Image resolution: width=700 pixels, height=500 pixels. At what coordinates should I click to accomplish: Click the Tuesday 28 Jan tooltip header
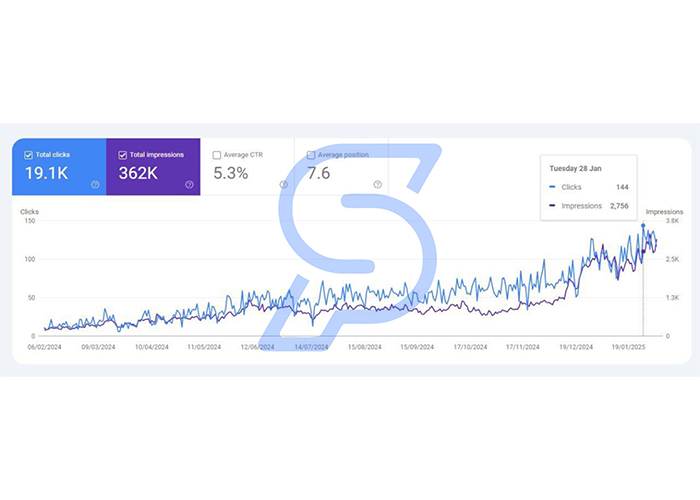coord(575,168)
